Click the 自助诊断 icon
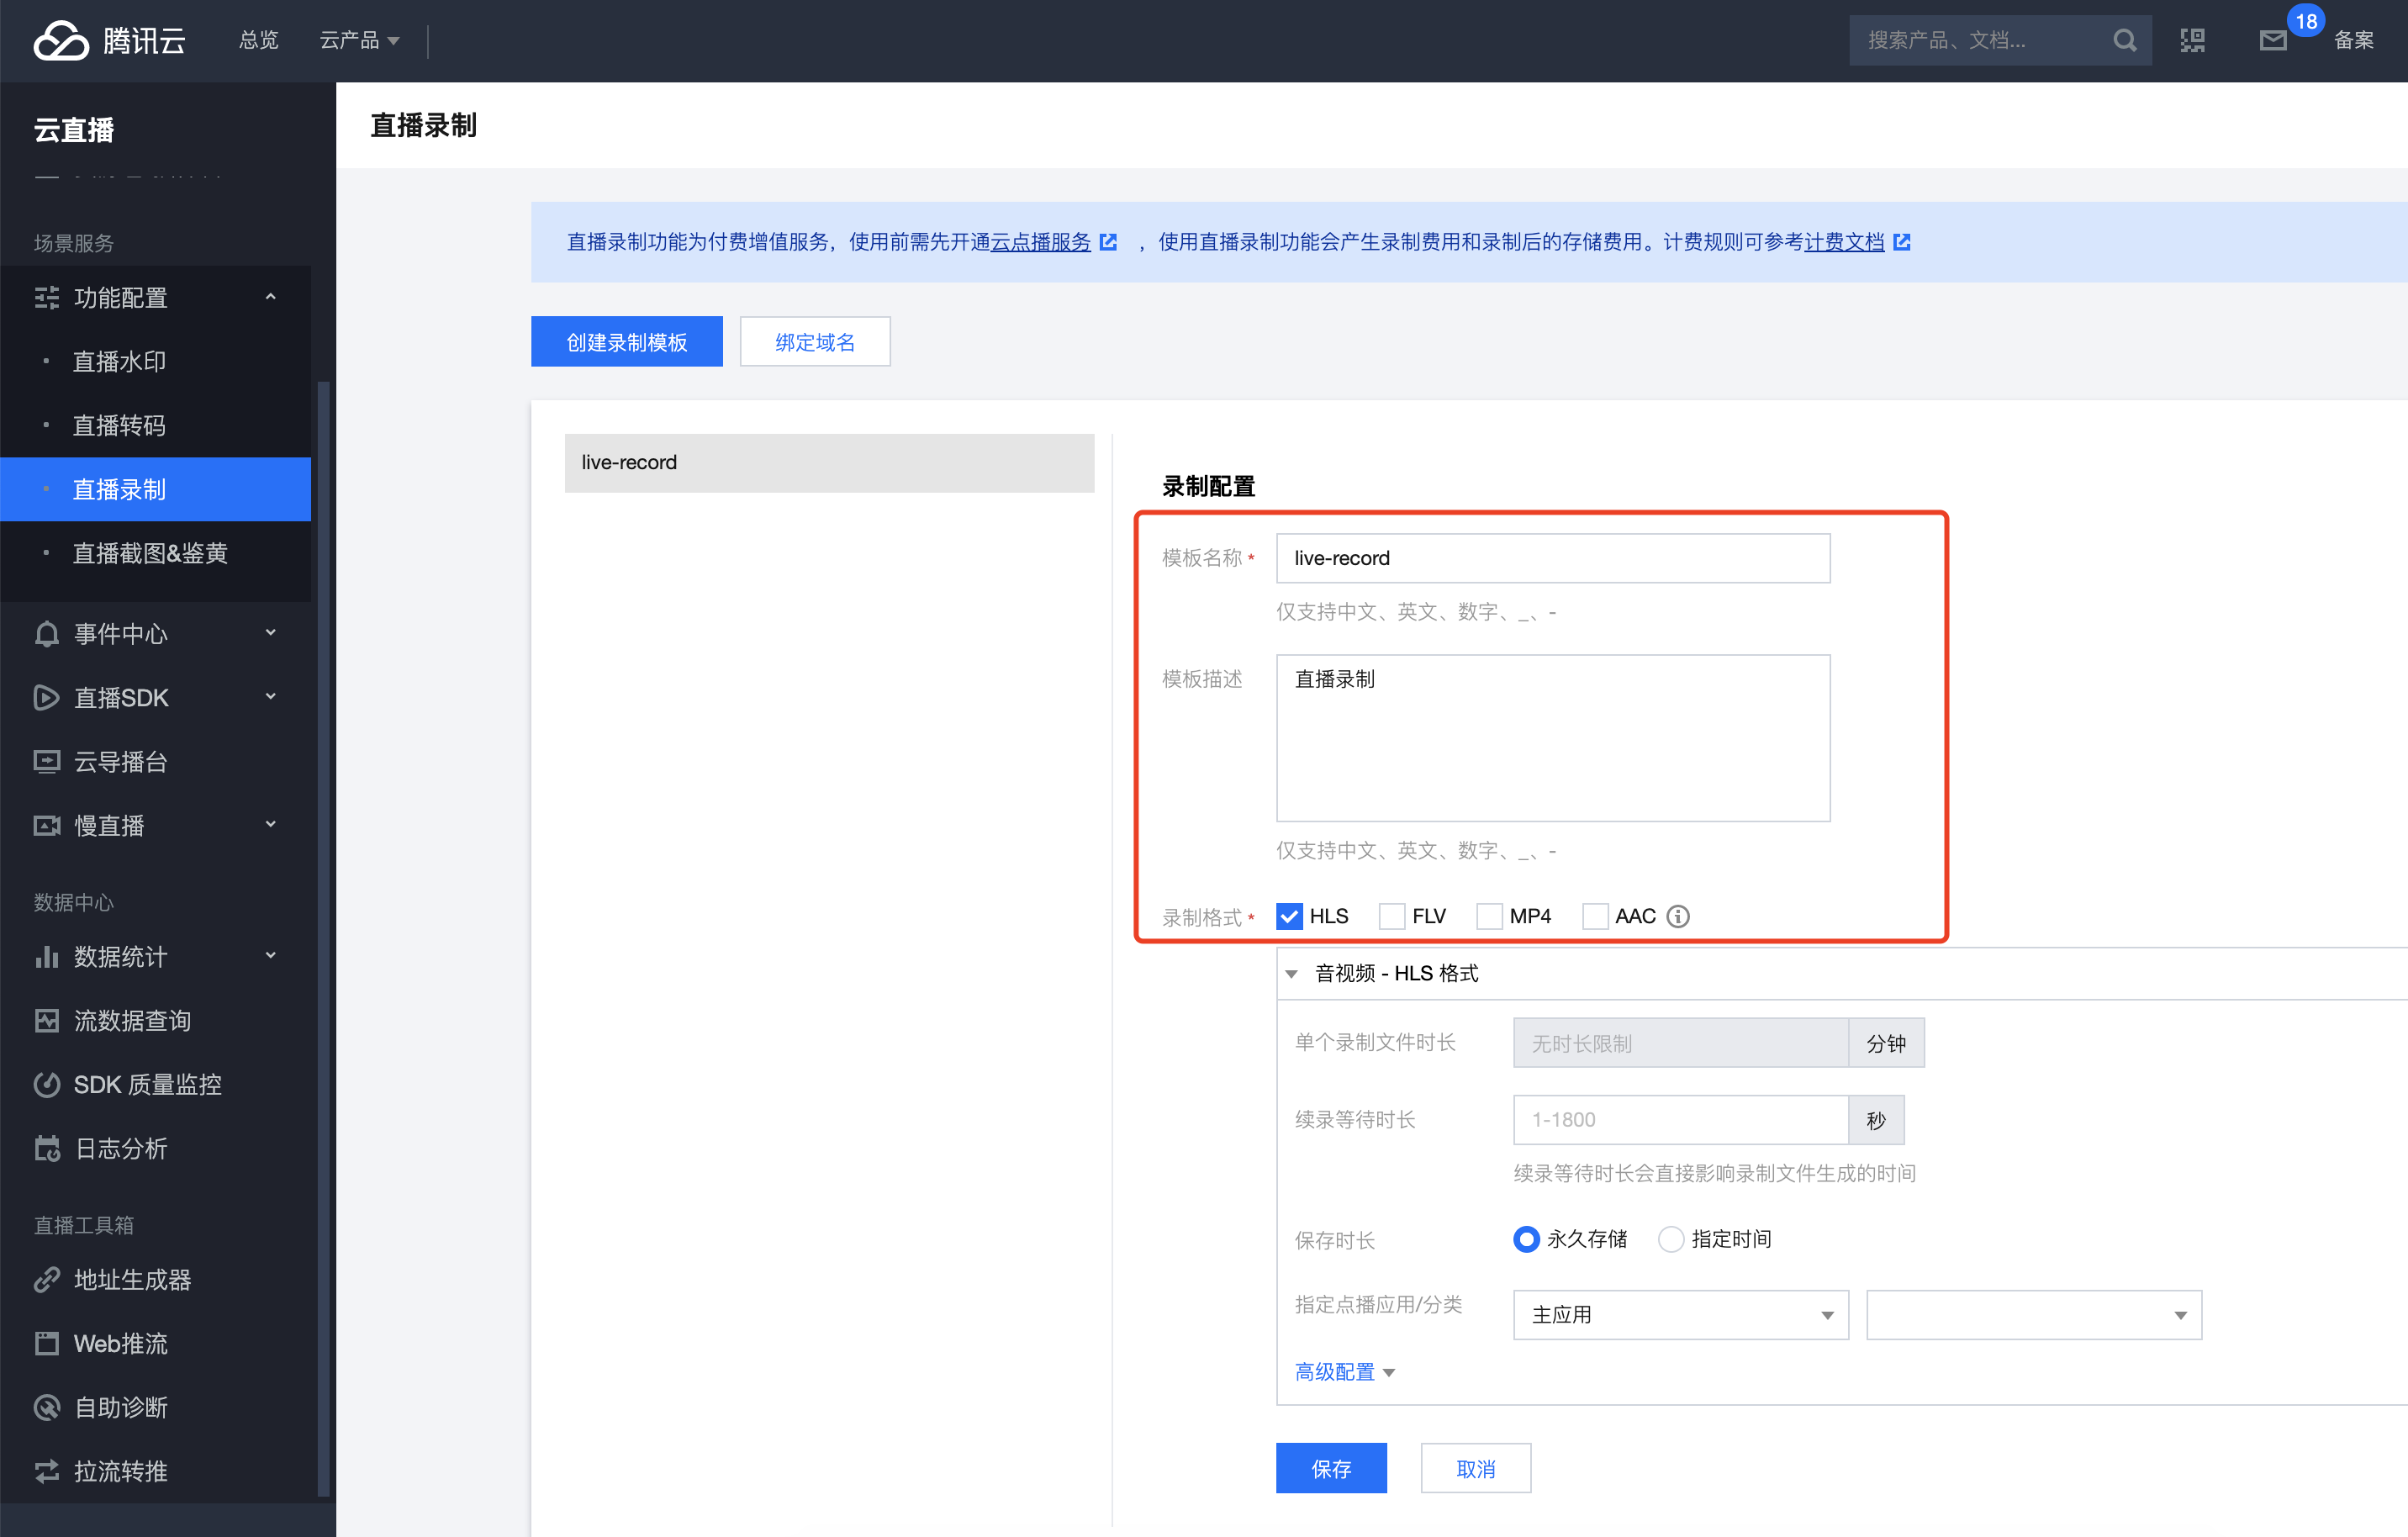 click(47, 1407)
